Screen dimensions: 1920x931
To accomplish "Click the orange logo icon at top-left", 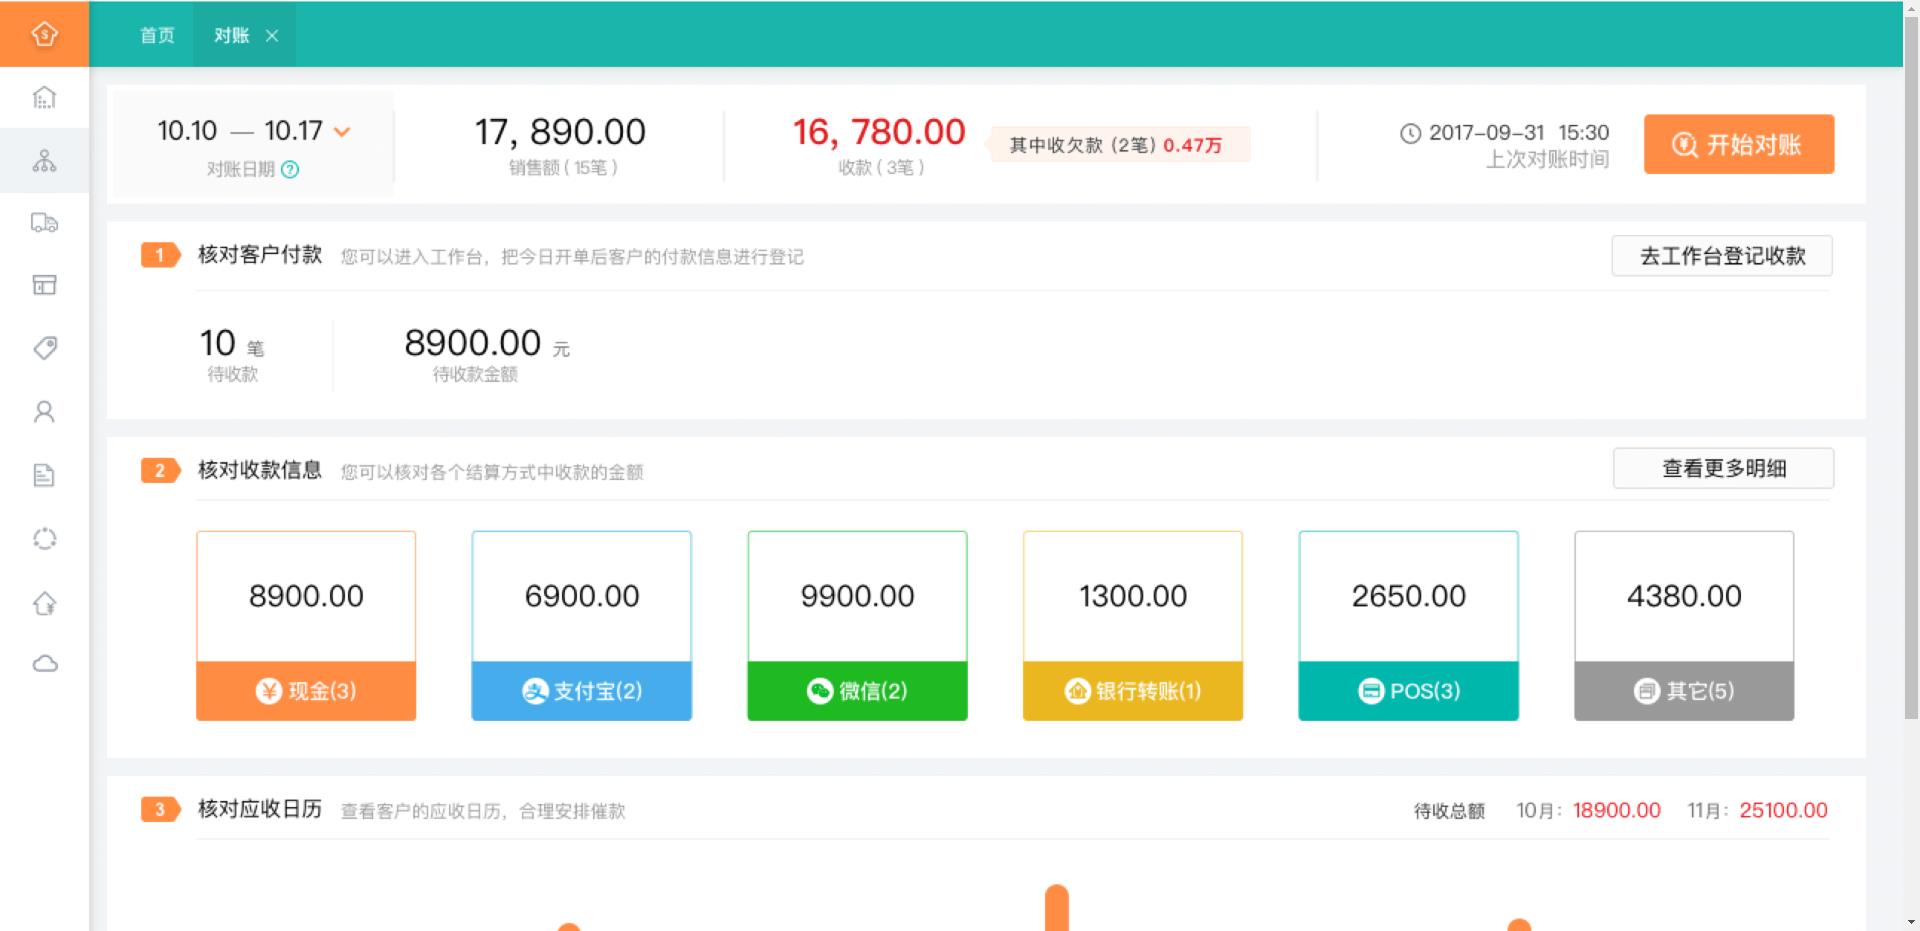I will pos(44,34).
